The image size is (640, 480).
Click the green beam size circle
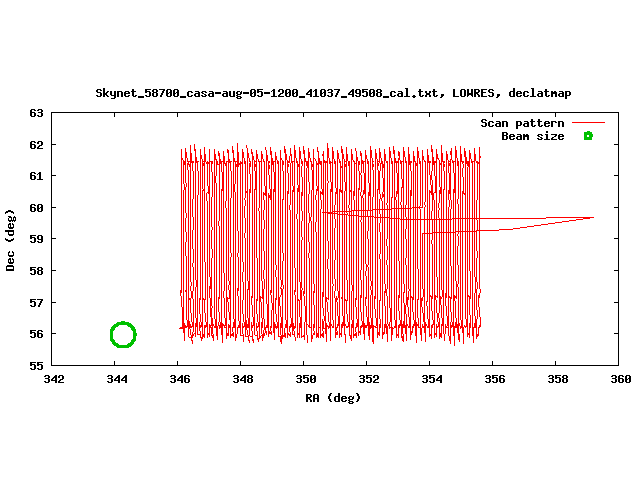(x=123, y=335)
